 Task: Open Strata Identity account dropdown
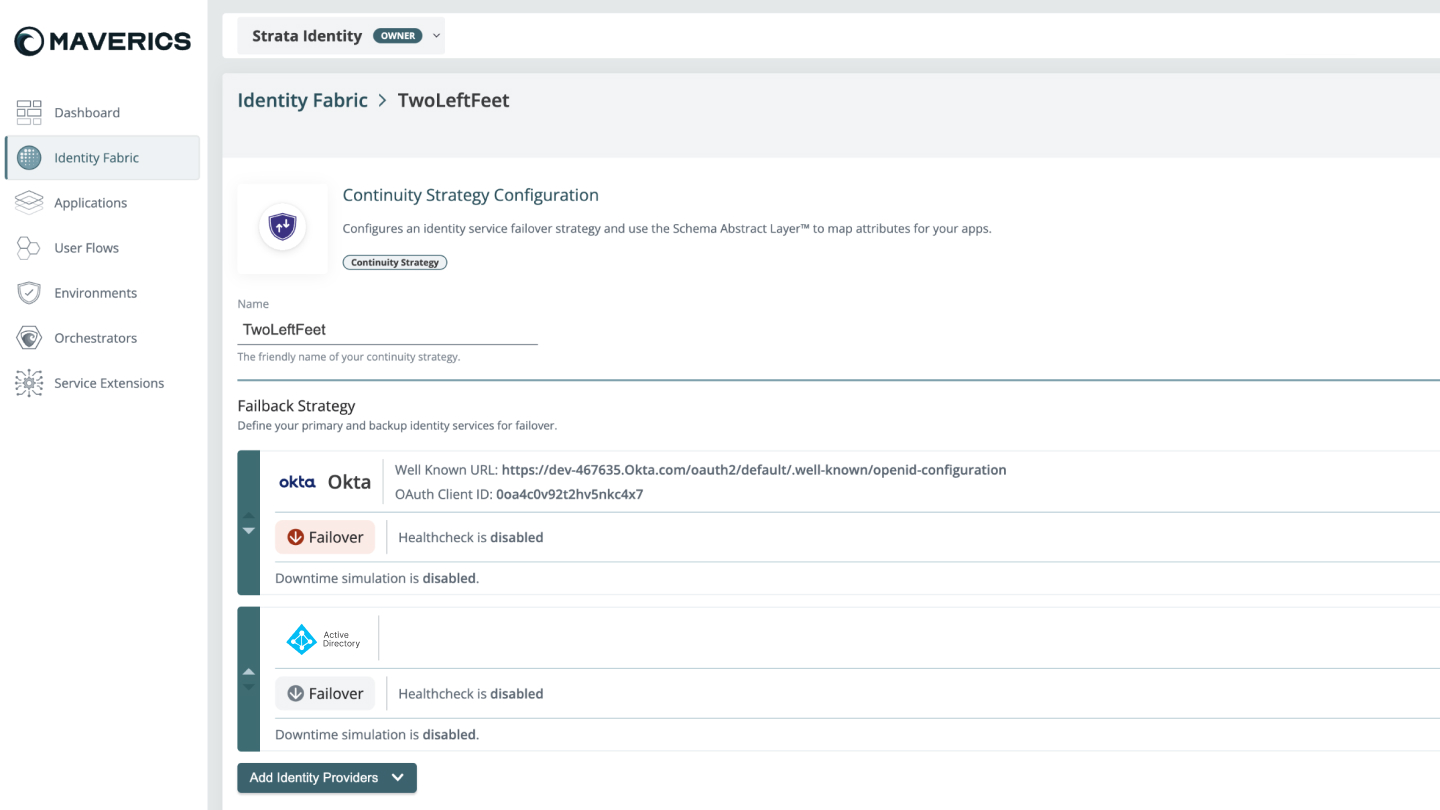341,36
